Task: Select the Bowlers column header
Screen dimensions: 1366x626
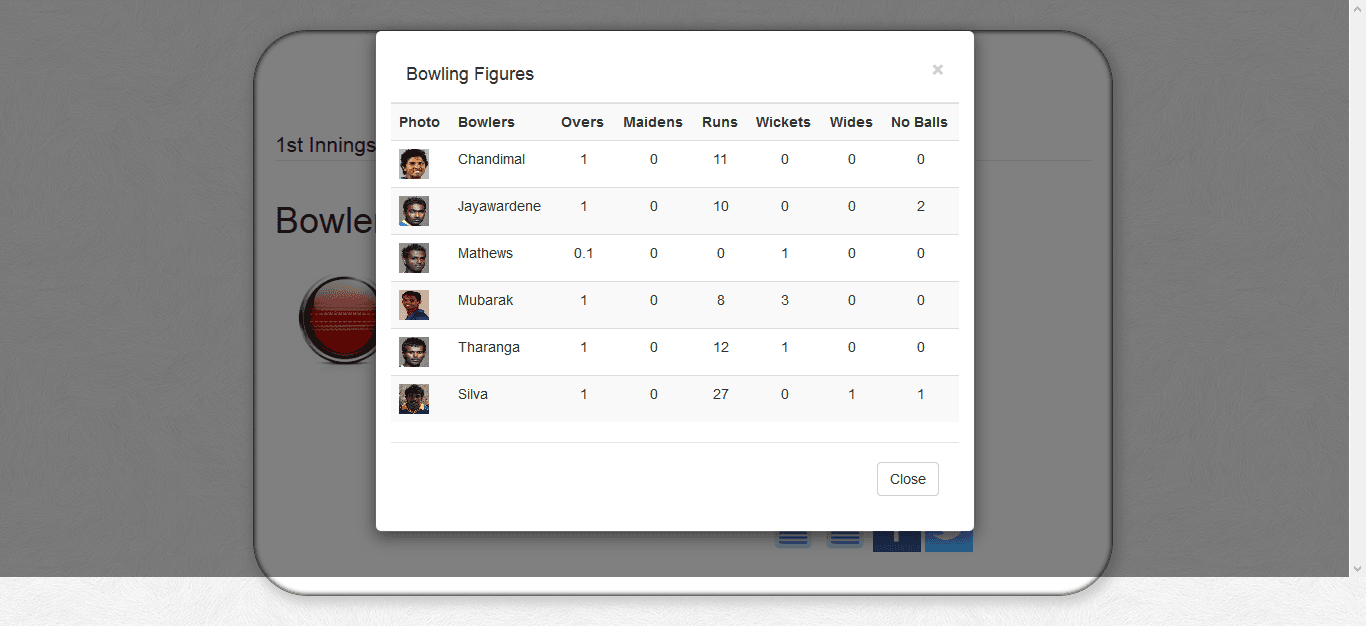Action: point(486,122)
